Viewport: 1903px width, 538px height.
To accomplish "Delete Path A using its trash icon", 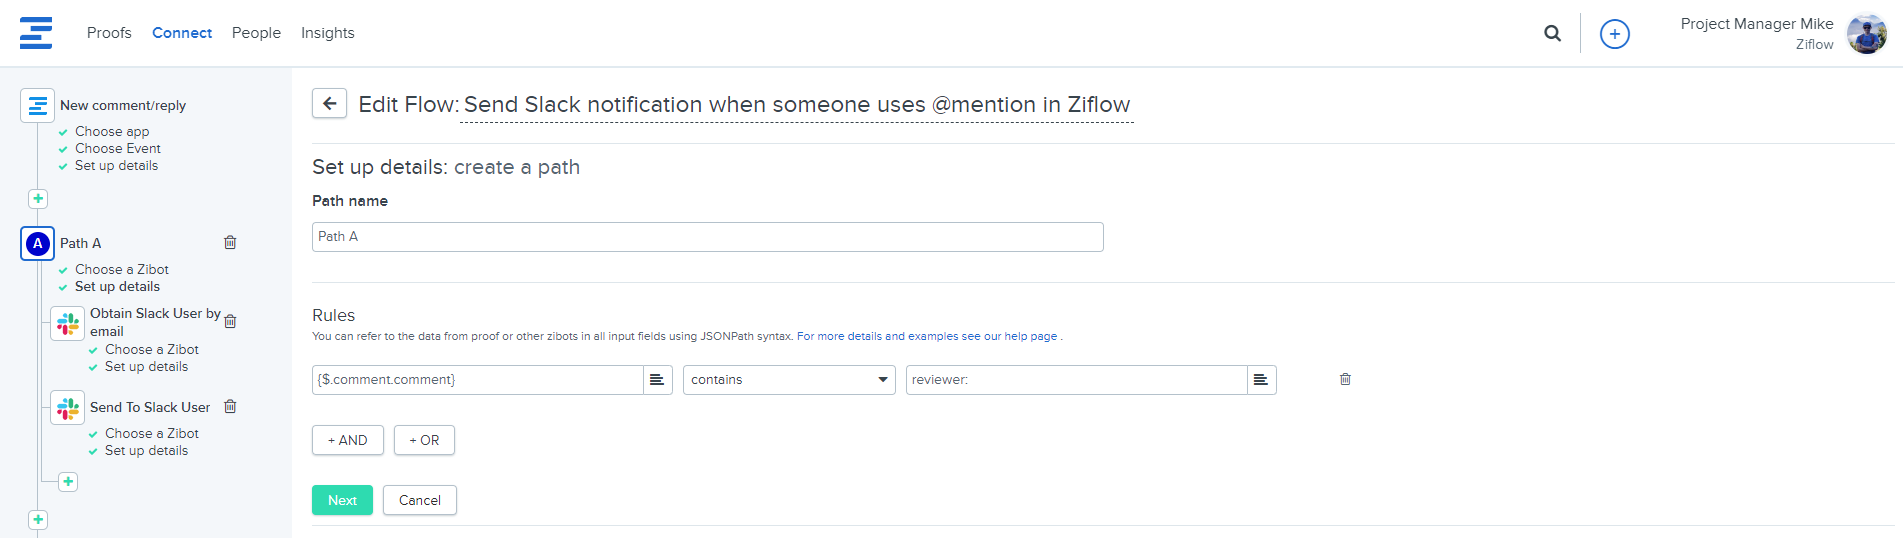I will [x=230, y=242].
